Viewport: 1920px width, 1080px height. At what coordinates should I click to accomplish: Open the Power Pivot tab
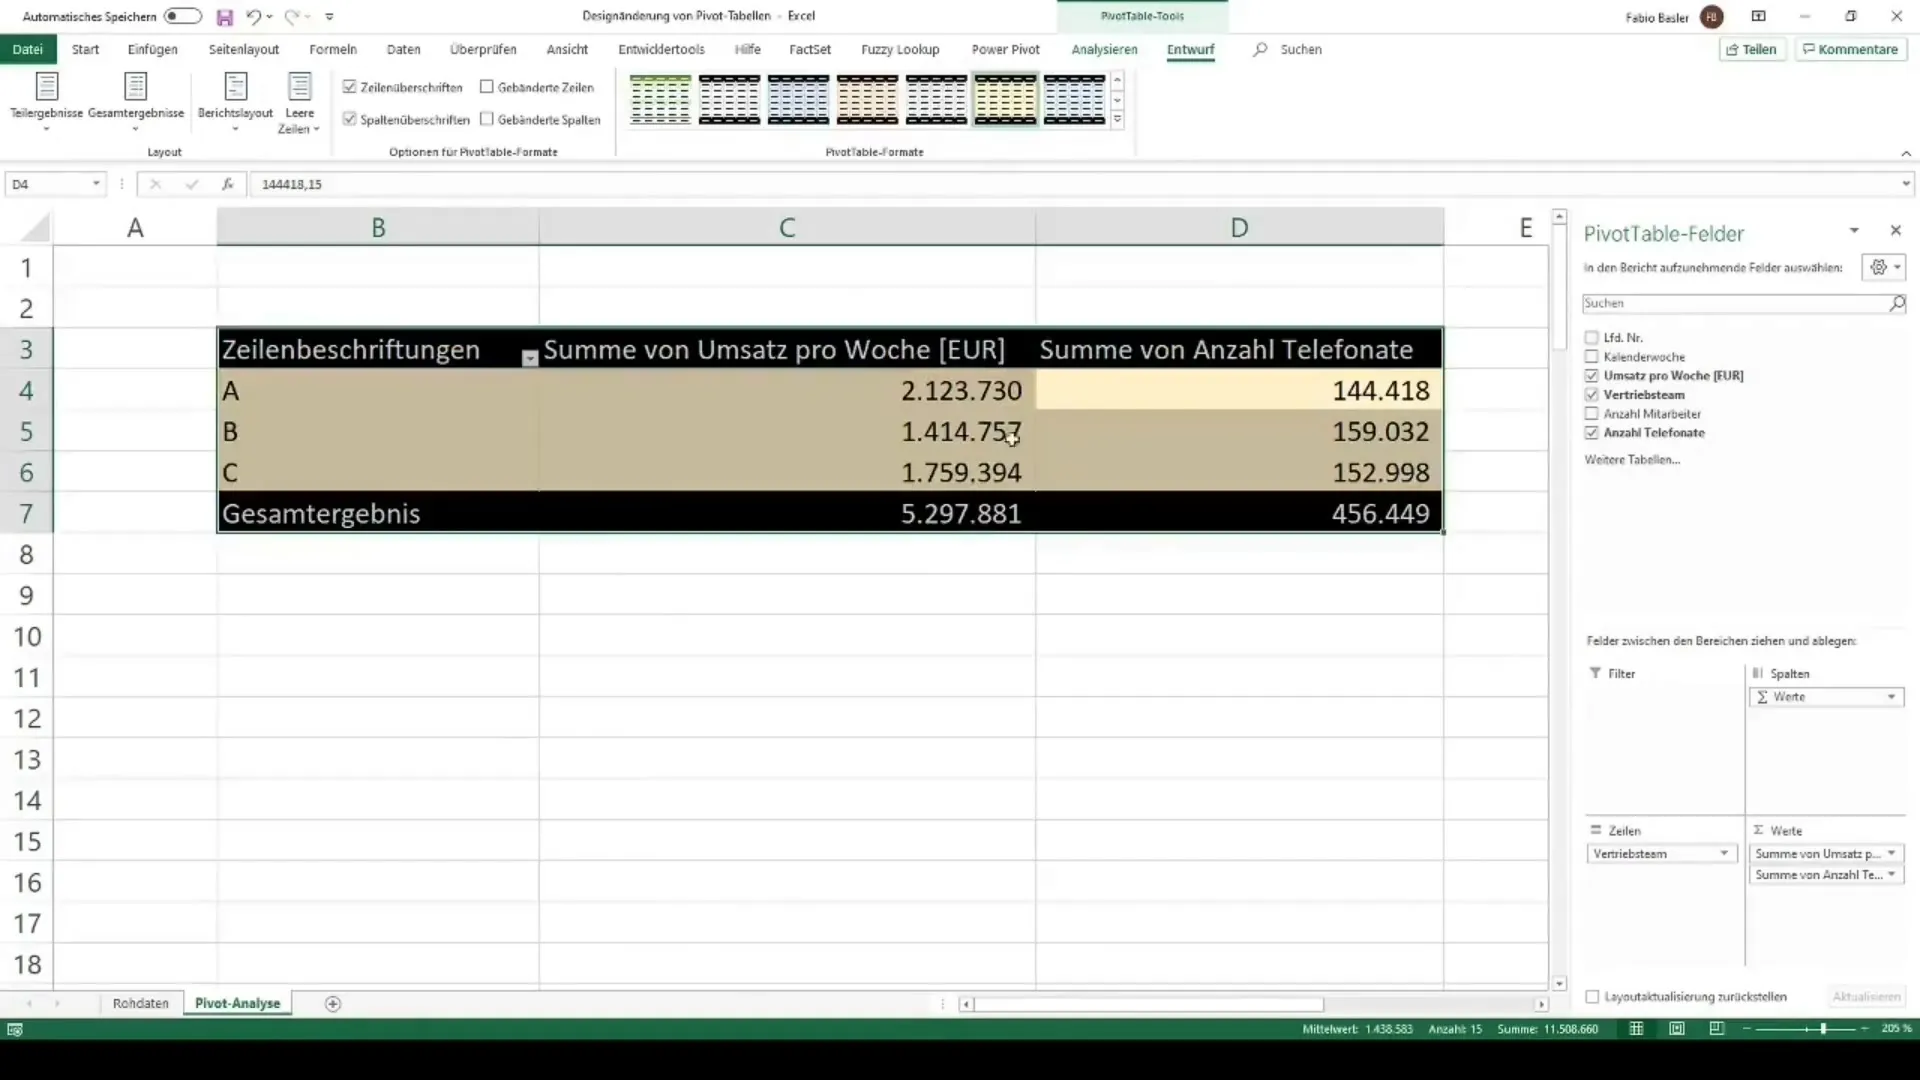pyautogui.click(x=1005, y=49)
